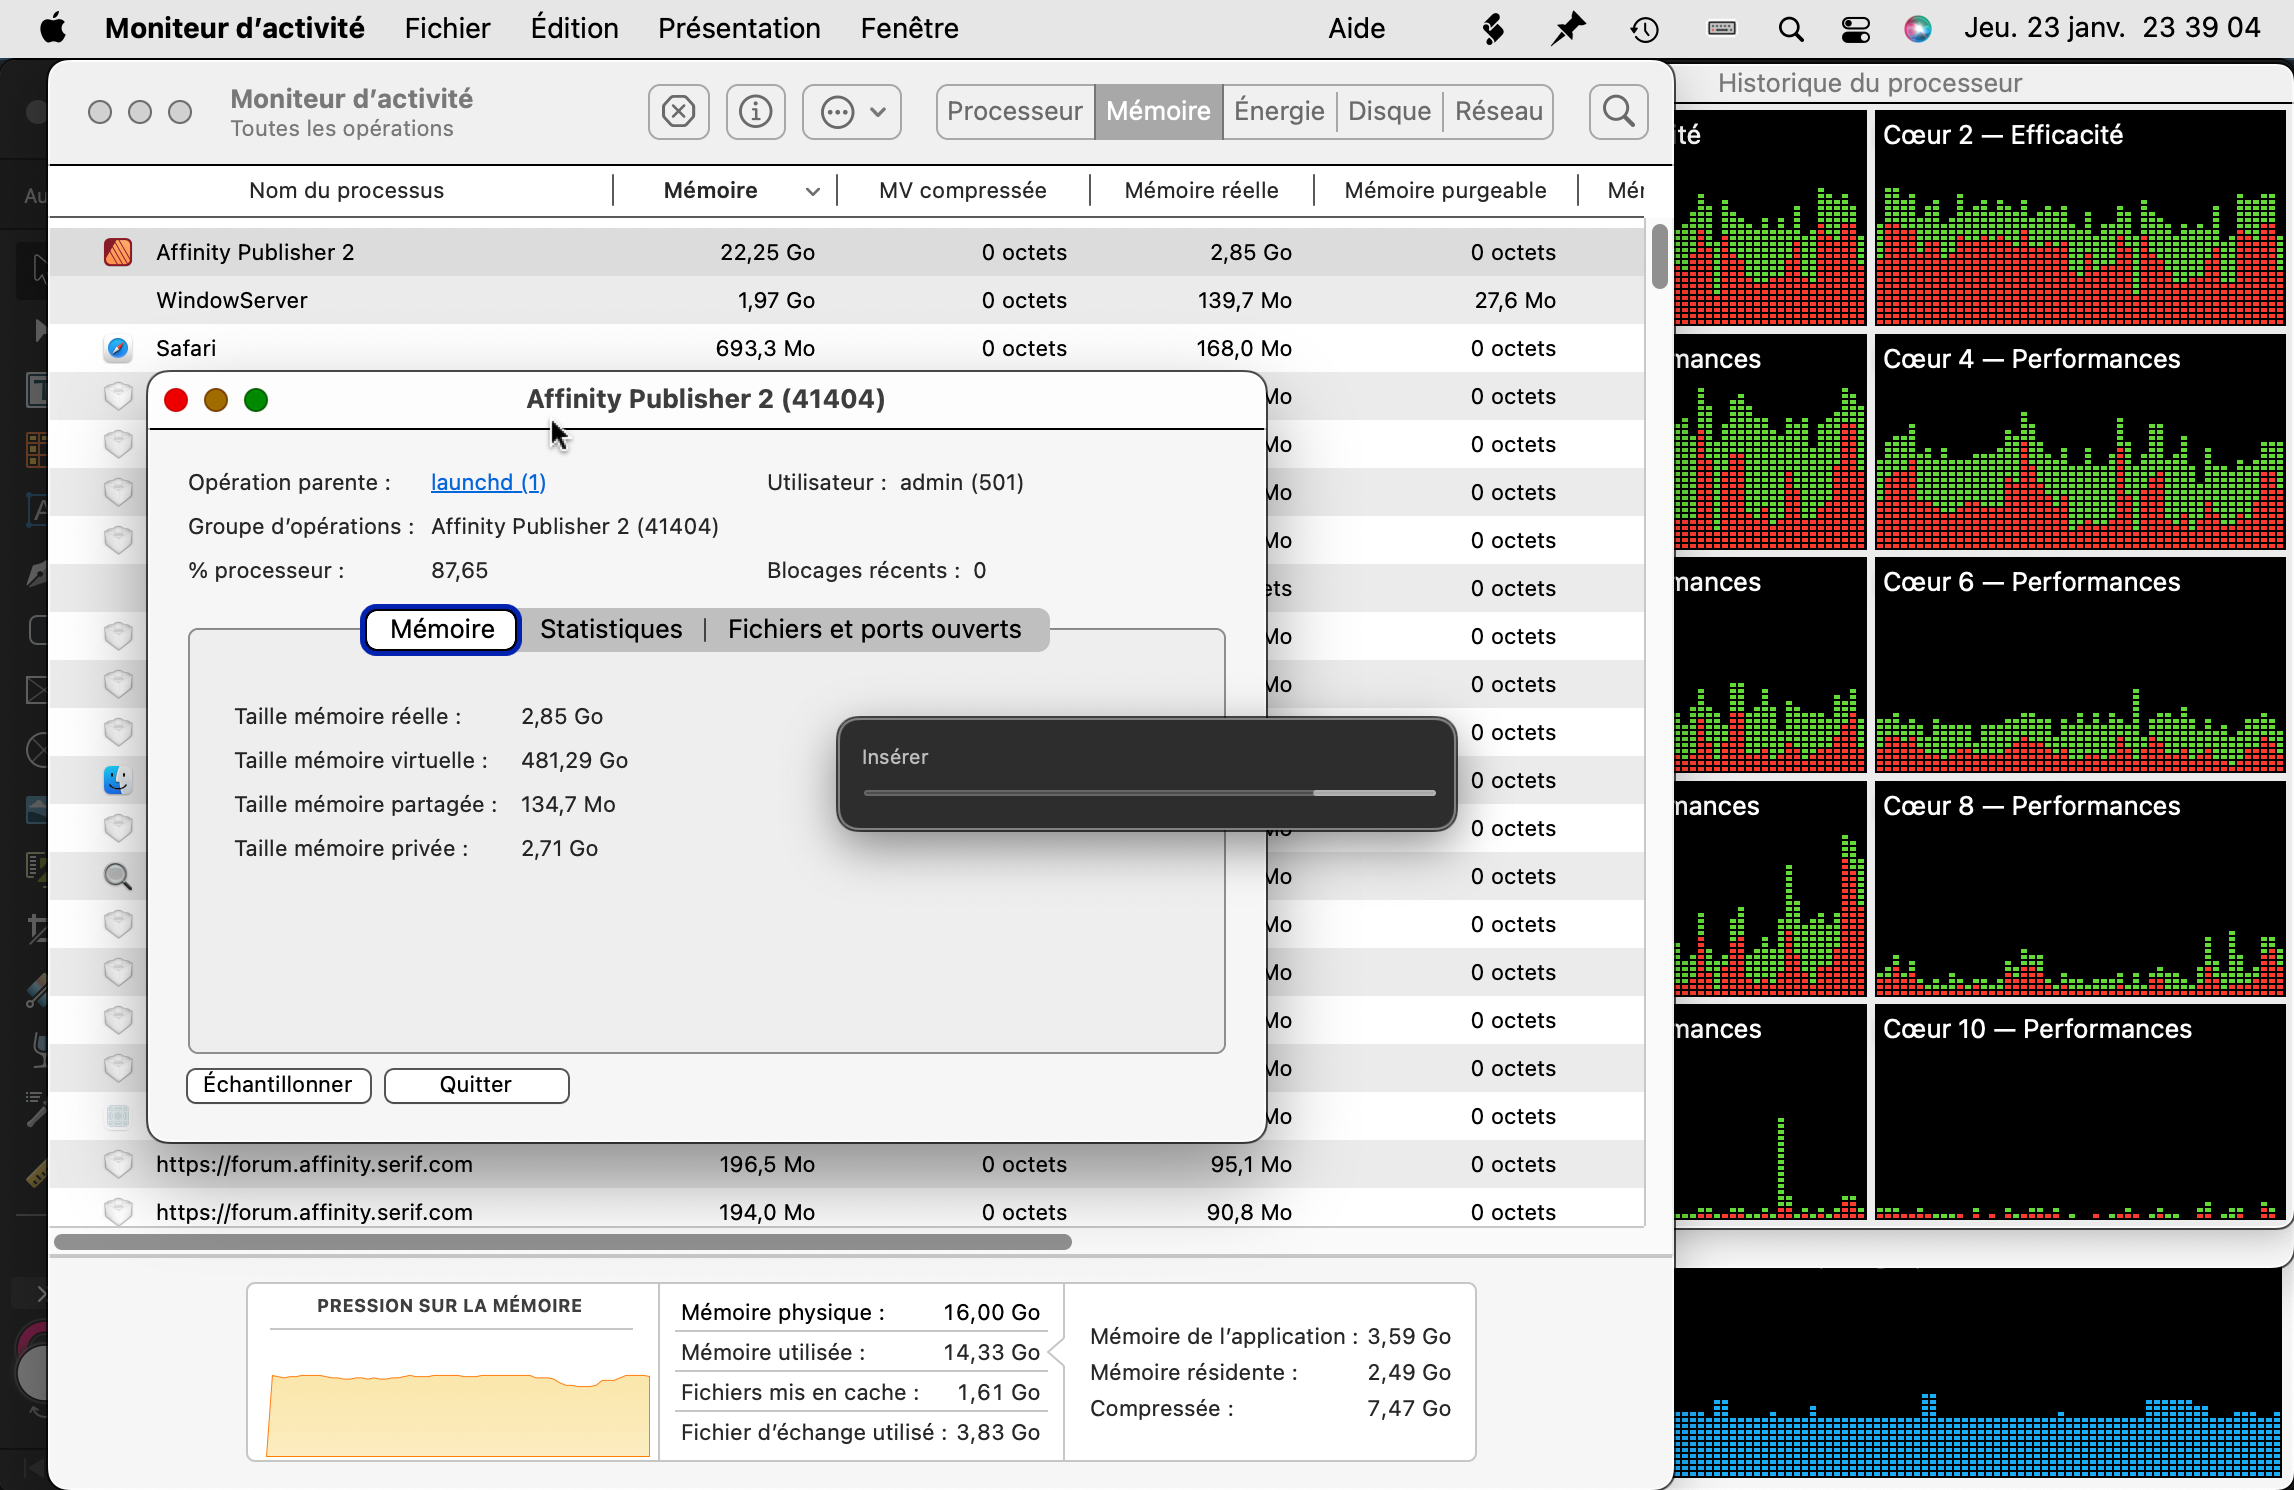This screenshot has height=1490, width=2294.
Task: Click the date and time in menu bar
Action: [2112, 28]
